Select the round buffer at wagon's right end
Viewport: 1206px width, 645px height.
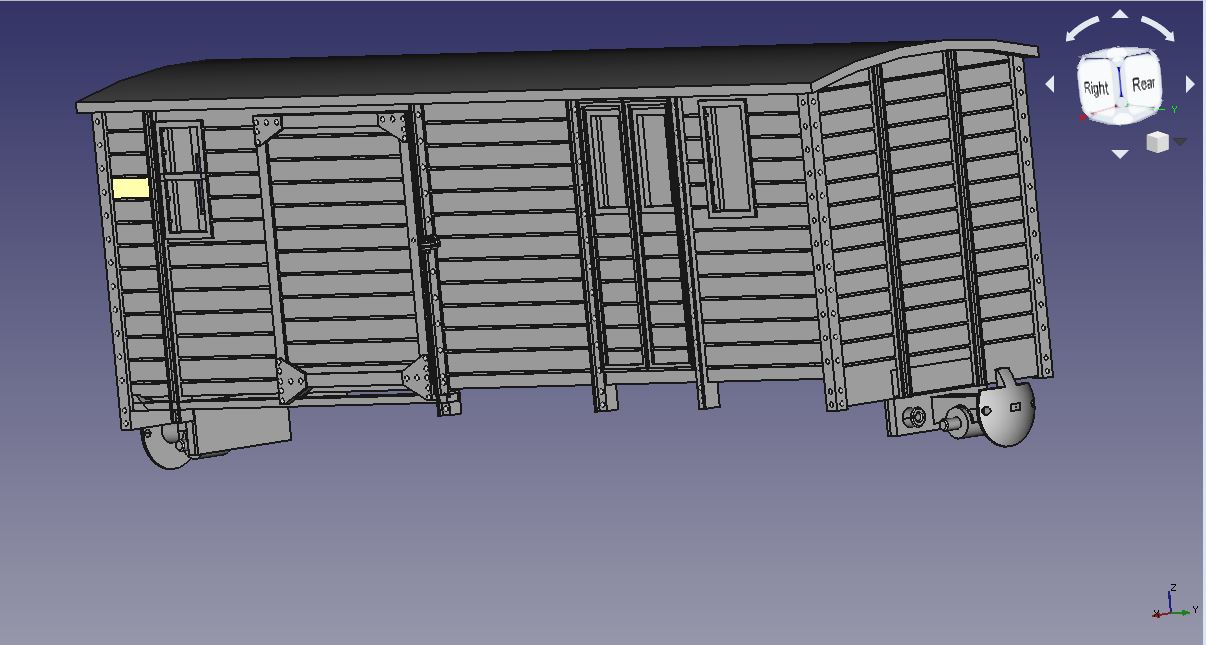click(x=1007, y=410)
